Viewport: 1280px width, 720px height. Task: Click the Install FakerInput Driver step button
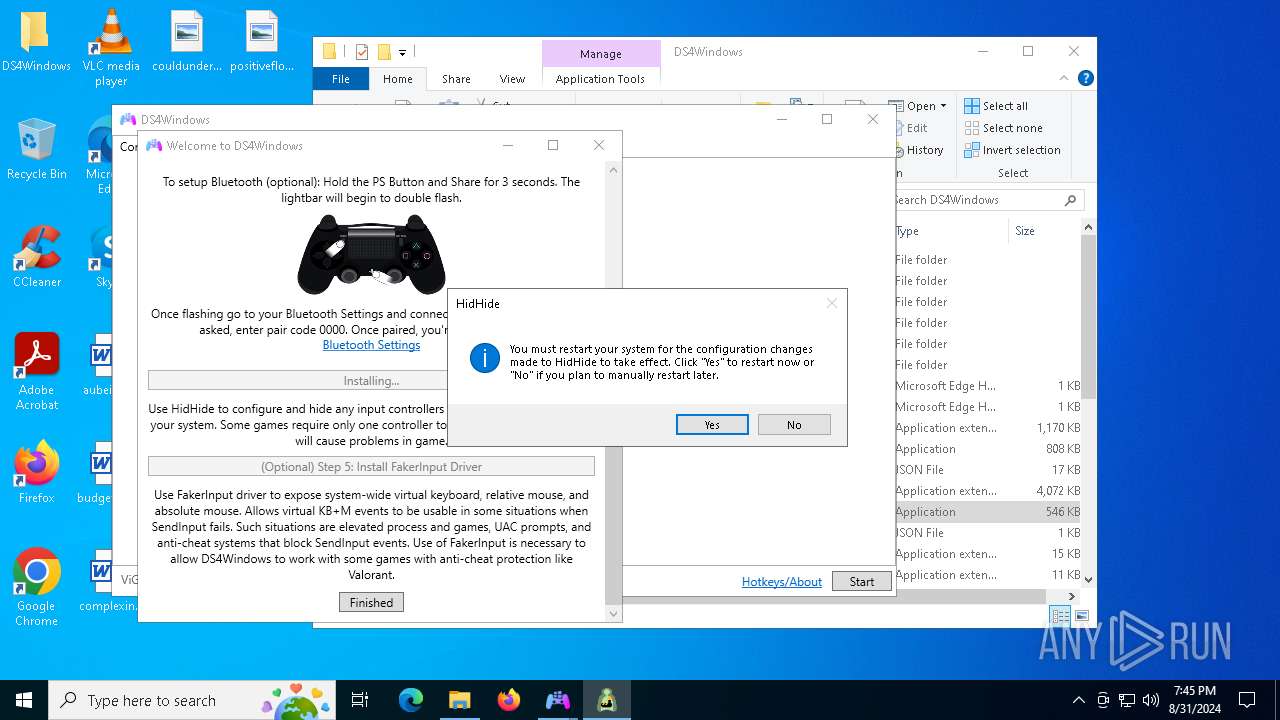pos(371,467)
